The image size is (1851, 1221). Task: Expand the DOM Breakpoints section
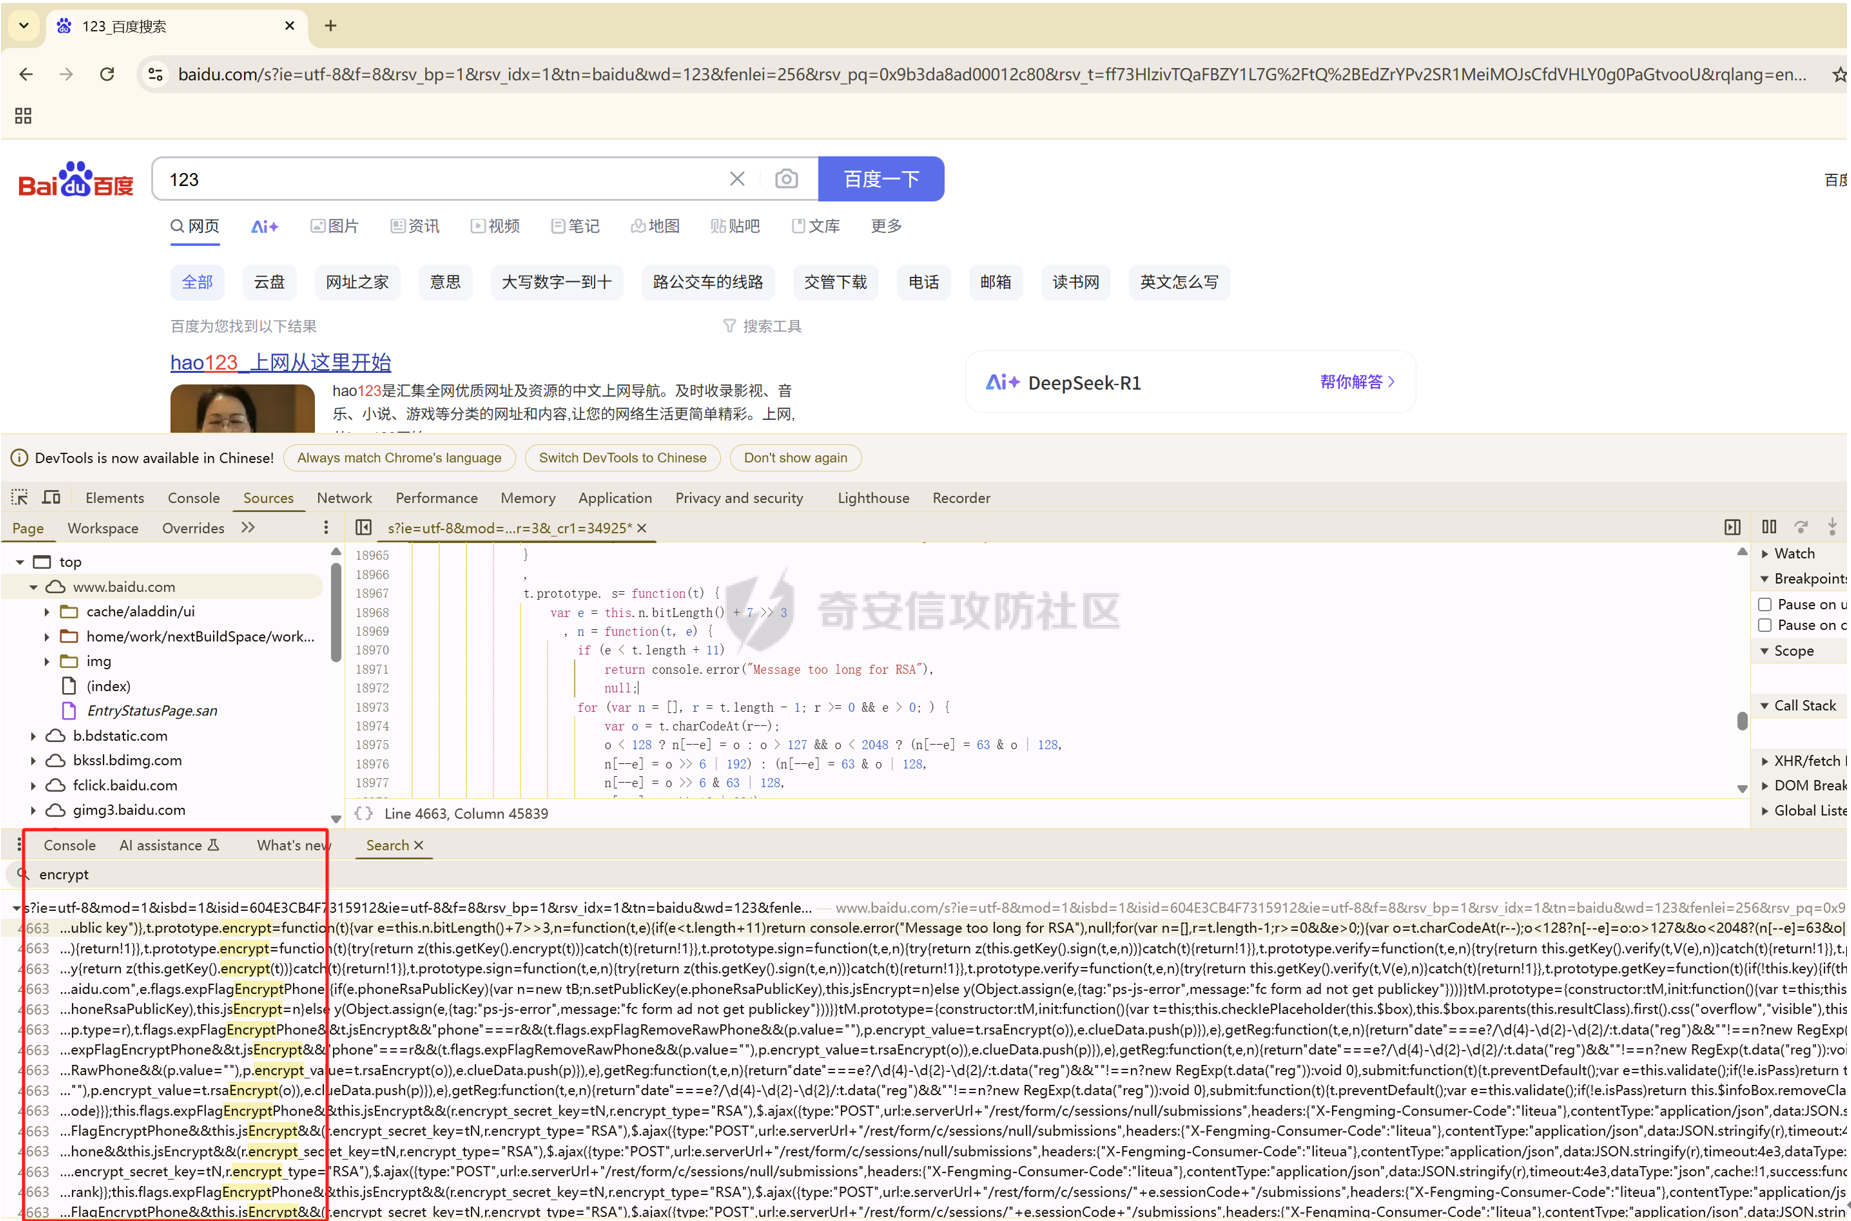click(1765, 786)
